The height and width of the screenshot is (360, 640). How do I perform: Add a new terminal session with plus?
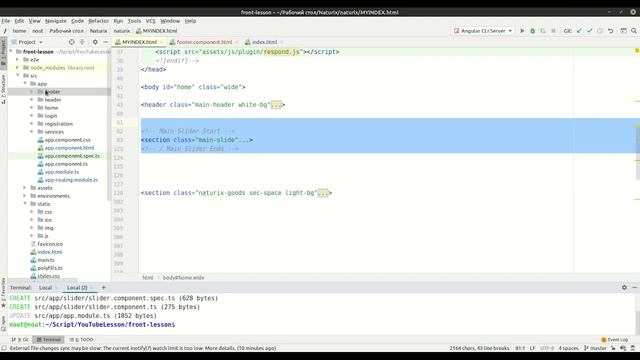pos(103,287)
